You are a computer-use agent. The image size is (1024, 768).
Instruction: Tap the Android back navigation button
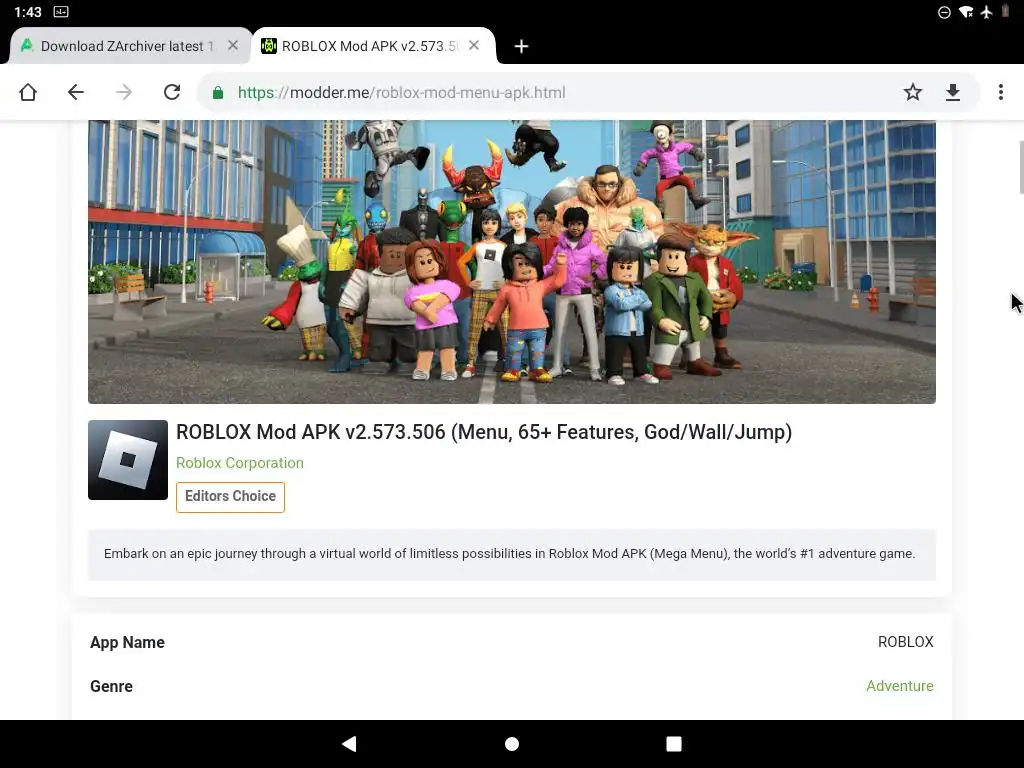(x=349, y=744)
